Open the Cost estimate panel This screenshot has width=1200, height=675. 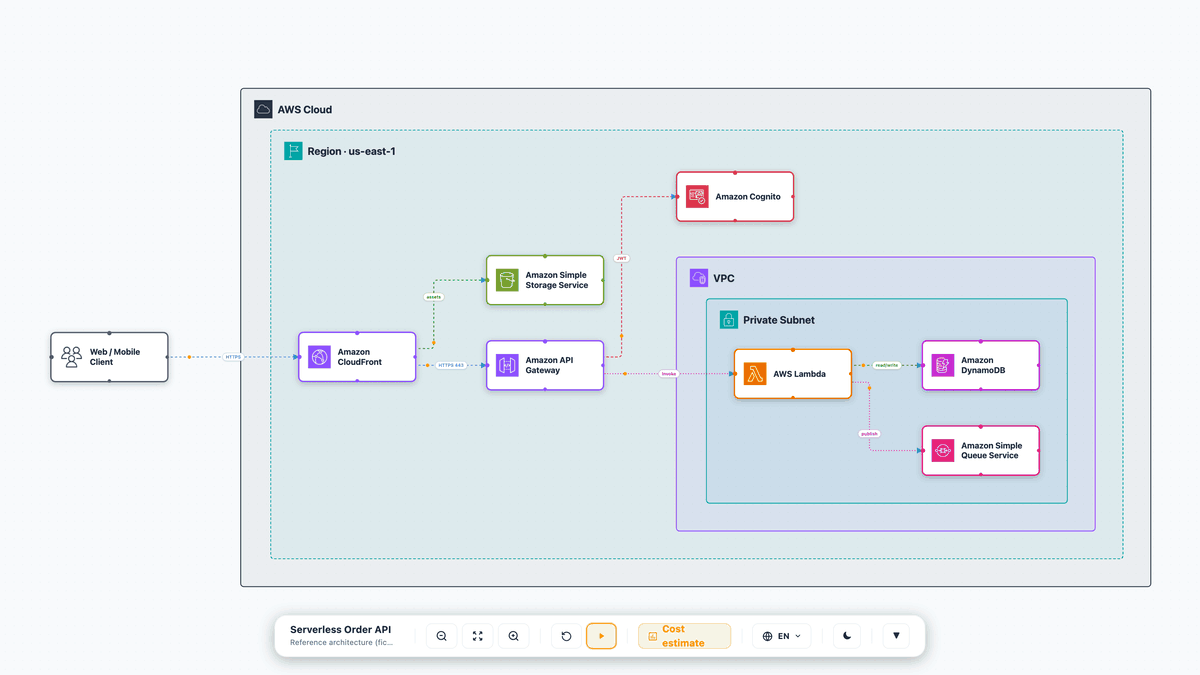(x=684, y=636)
